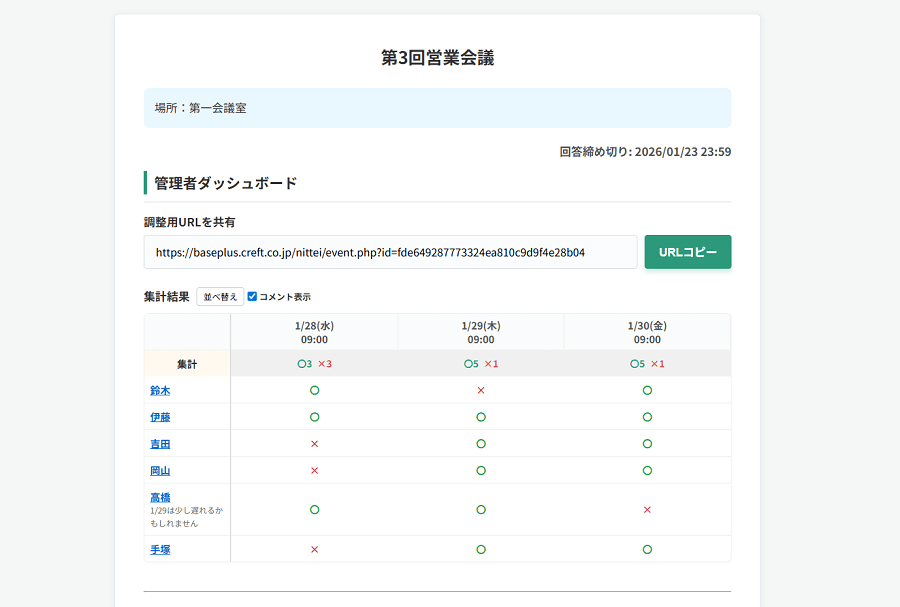Click 吉田's cross mark for 1/28
Viewport: 900px width, 607px height.
coord(314,444)
